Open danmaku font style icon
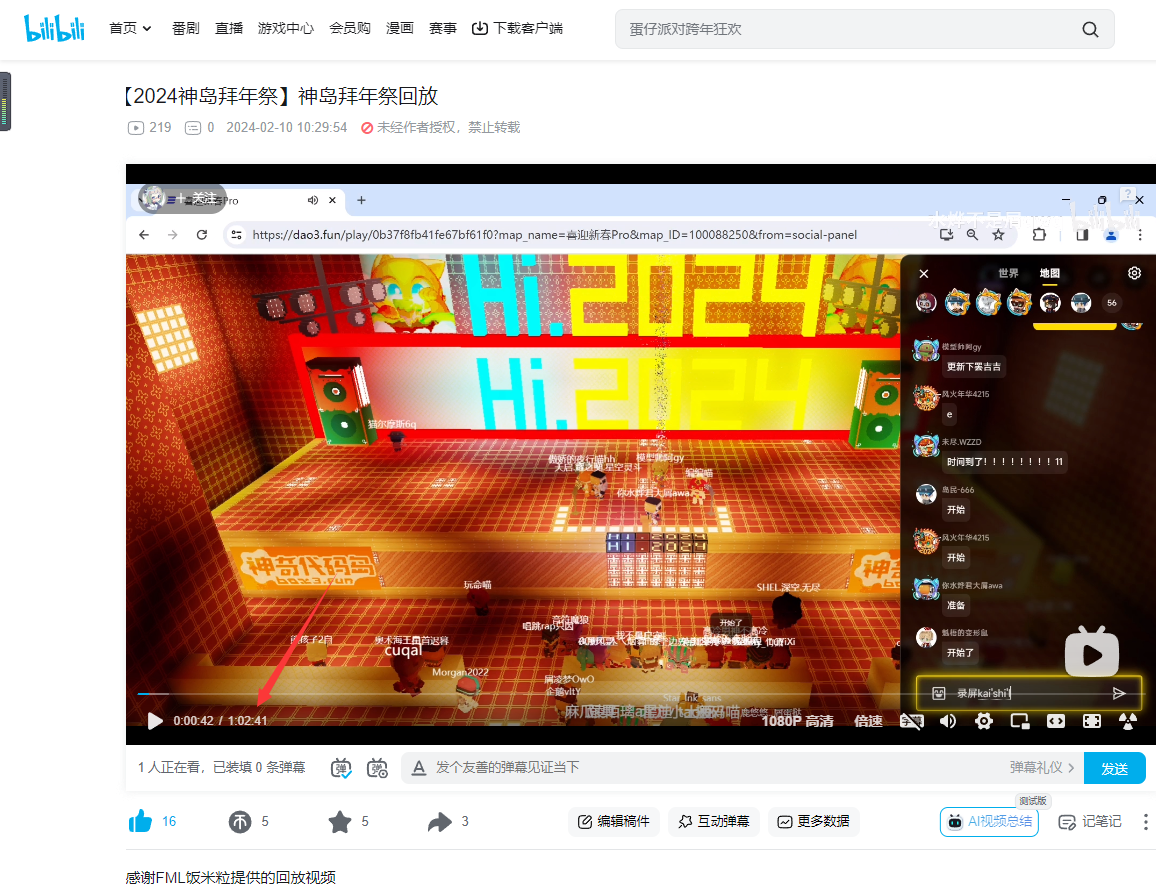Viewport: 1156px width, 884px height. click(419, 768)
